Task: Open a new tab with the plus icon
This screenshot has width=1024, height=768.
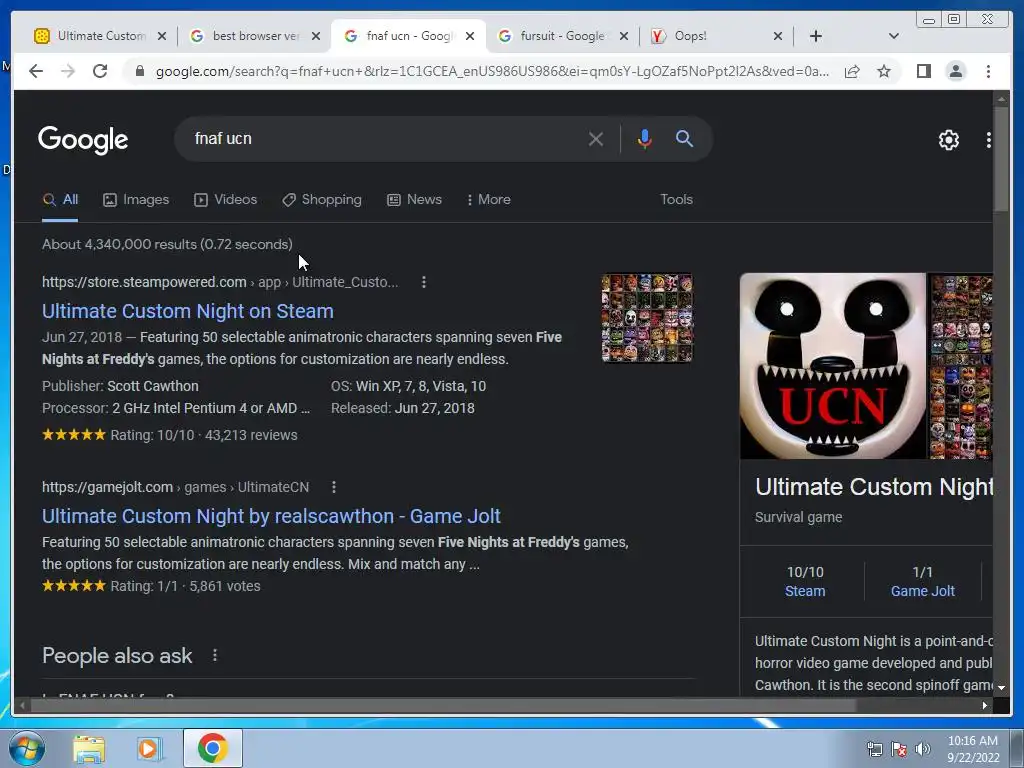Action: point(816,36)
